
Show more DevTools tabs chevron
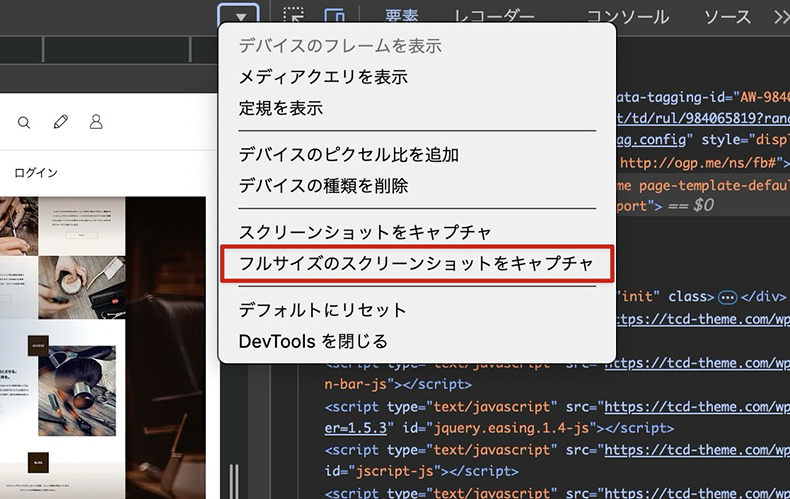click(781, 17)
